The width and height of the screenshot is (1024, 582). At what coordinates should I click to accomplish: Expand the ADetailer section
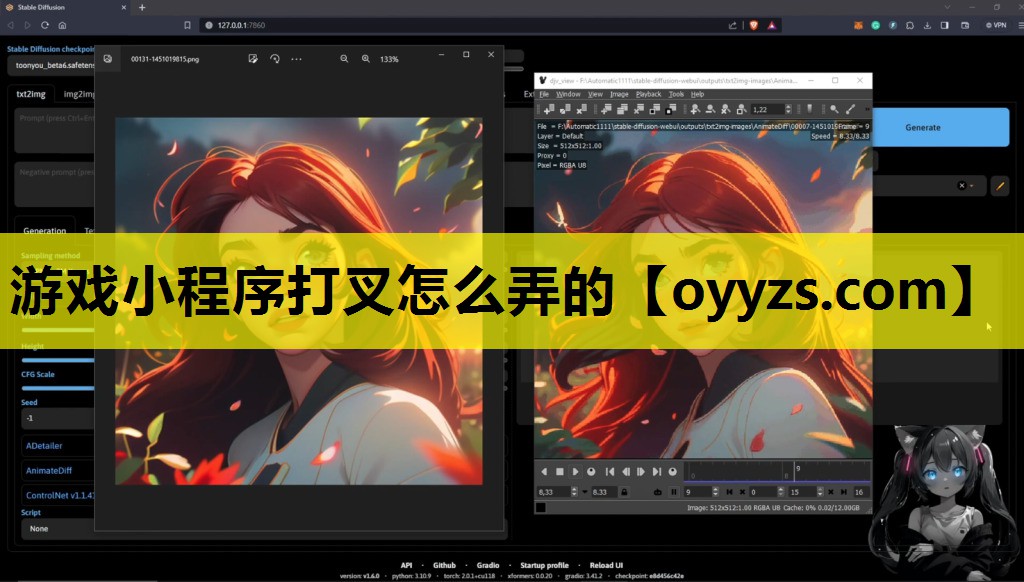click(57, 445)
